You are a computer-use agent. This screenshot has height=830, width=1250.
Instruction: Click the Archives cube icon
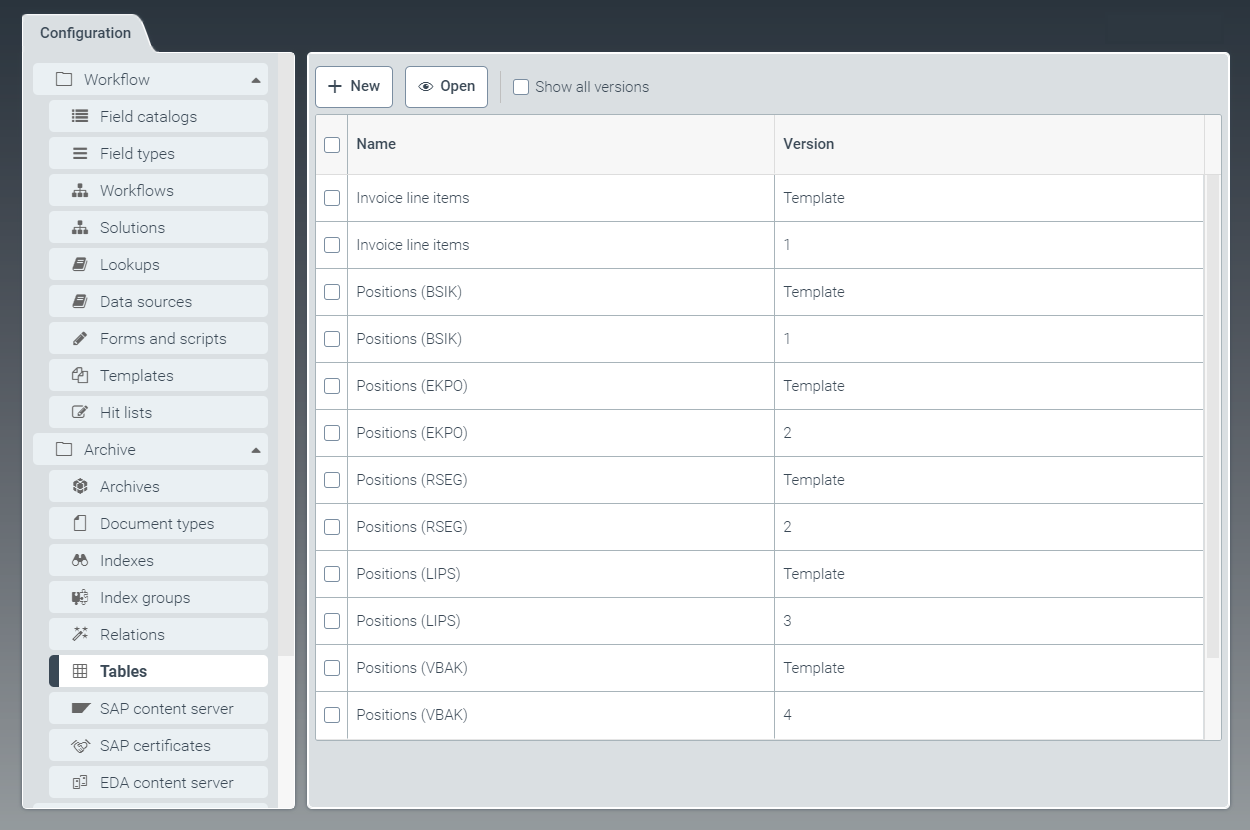click(x=80, y=487)
